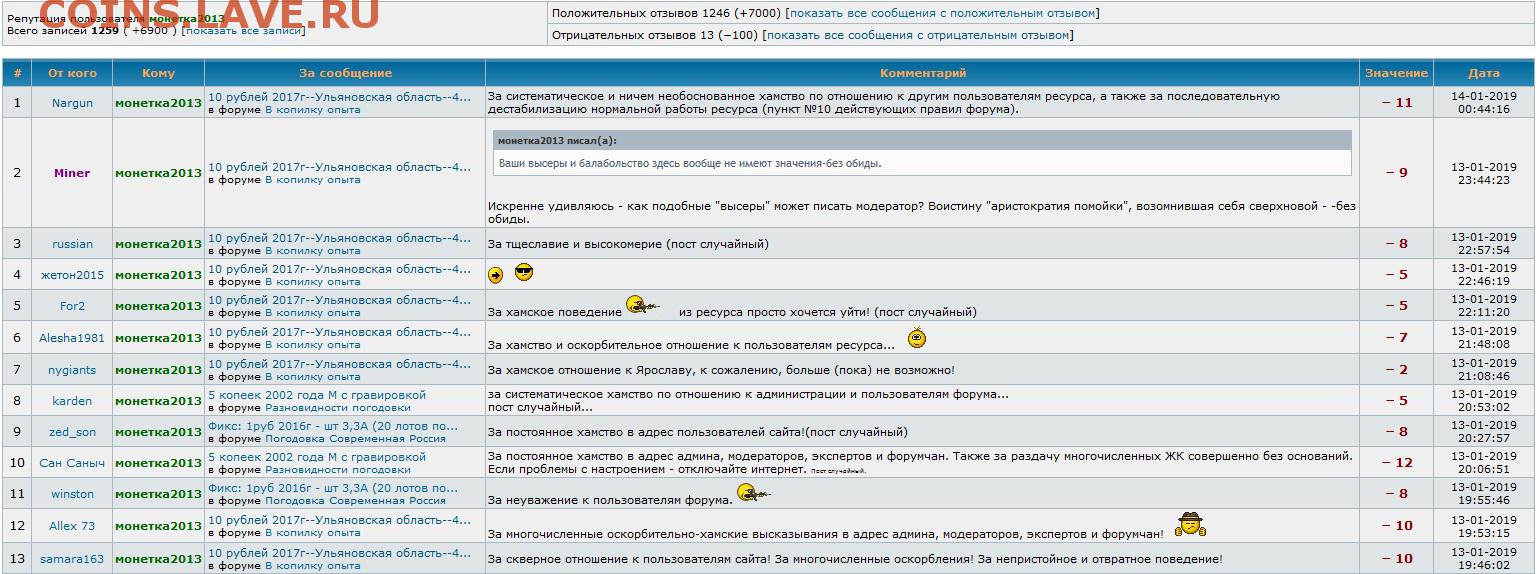Click the quoted block 'монетка2013 писал(а):'
The width and height of the screenshot is (1538, 574).
pos(922,153)
